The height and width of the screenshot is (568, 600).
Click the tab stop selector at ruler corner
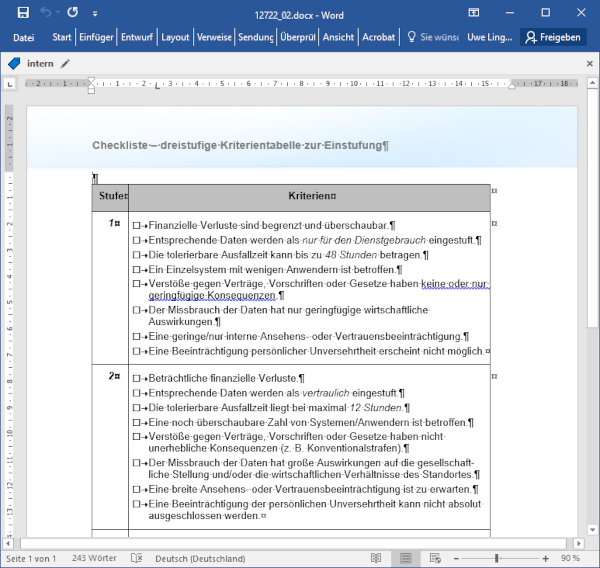point(11,83)
